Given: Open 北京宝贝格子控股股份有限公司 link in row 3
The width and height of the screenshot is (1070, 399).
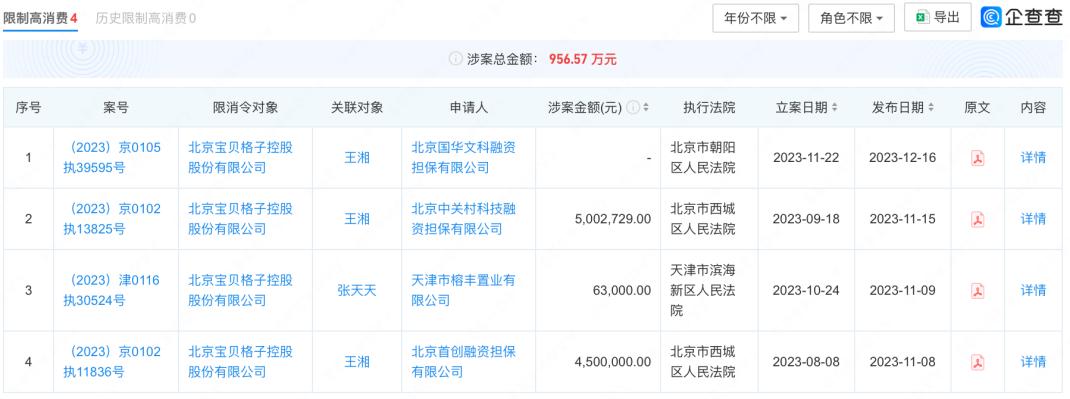Looking at the screenshot, I should click(x=240, y=290).
